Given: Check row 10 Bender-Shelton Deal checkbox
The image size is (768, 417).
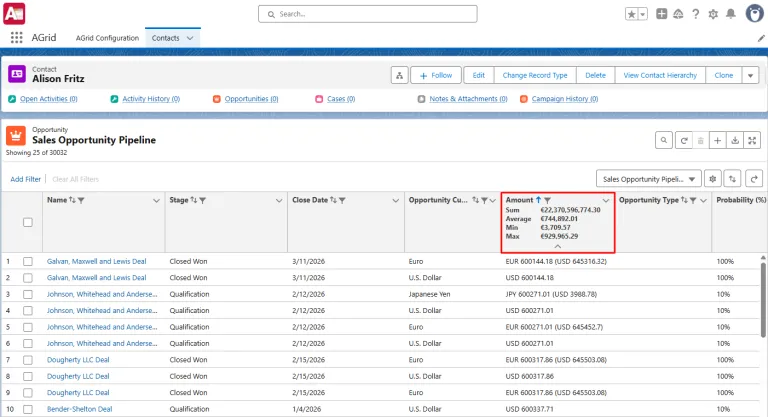Looking at the screenshot, I should (28, 409).
